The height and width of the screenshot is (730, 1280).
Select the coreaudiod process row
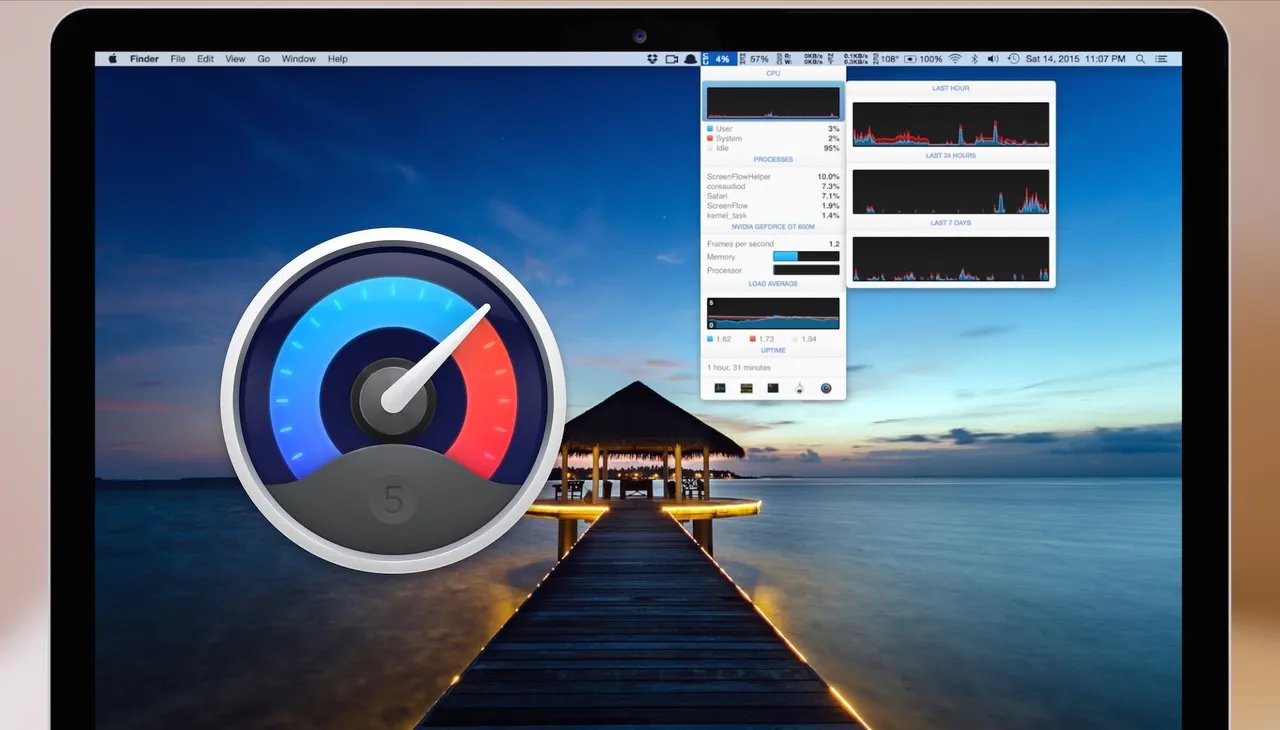tap(773, 186)
